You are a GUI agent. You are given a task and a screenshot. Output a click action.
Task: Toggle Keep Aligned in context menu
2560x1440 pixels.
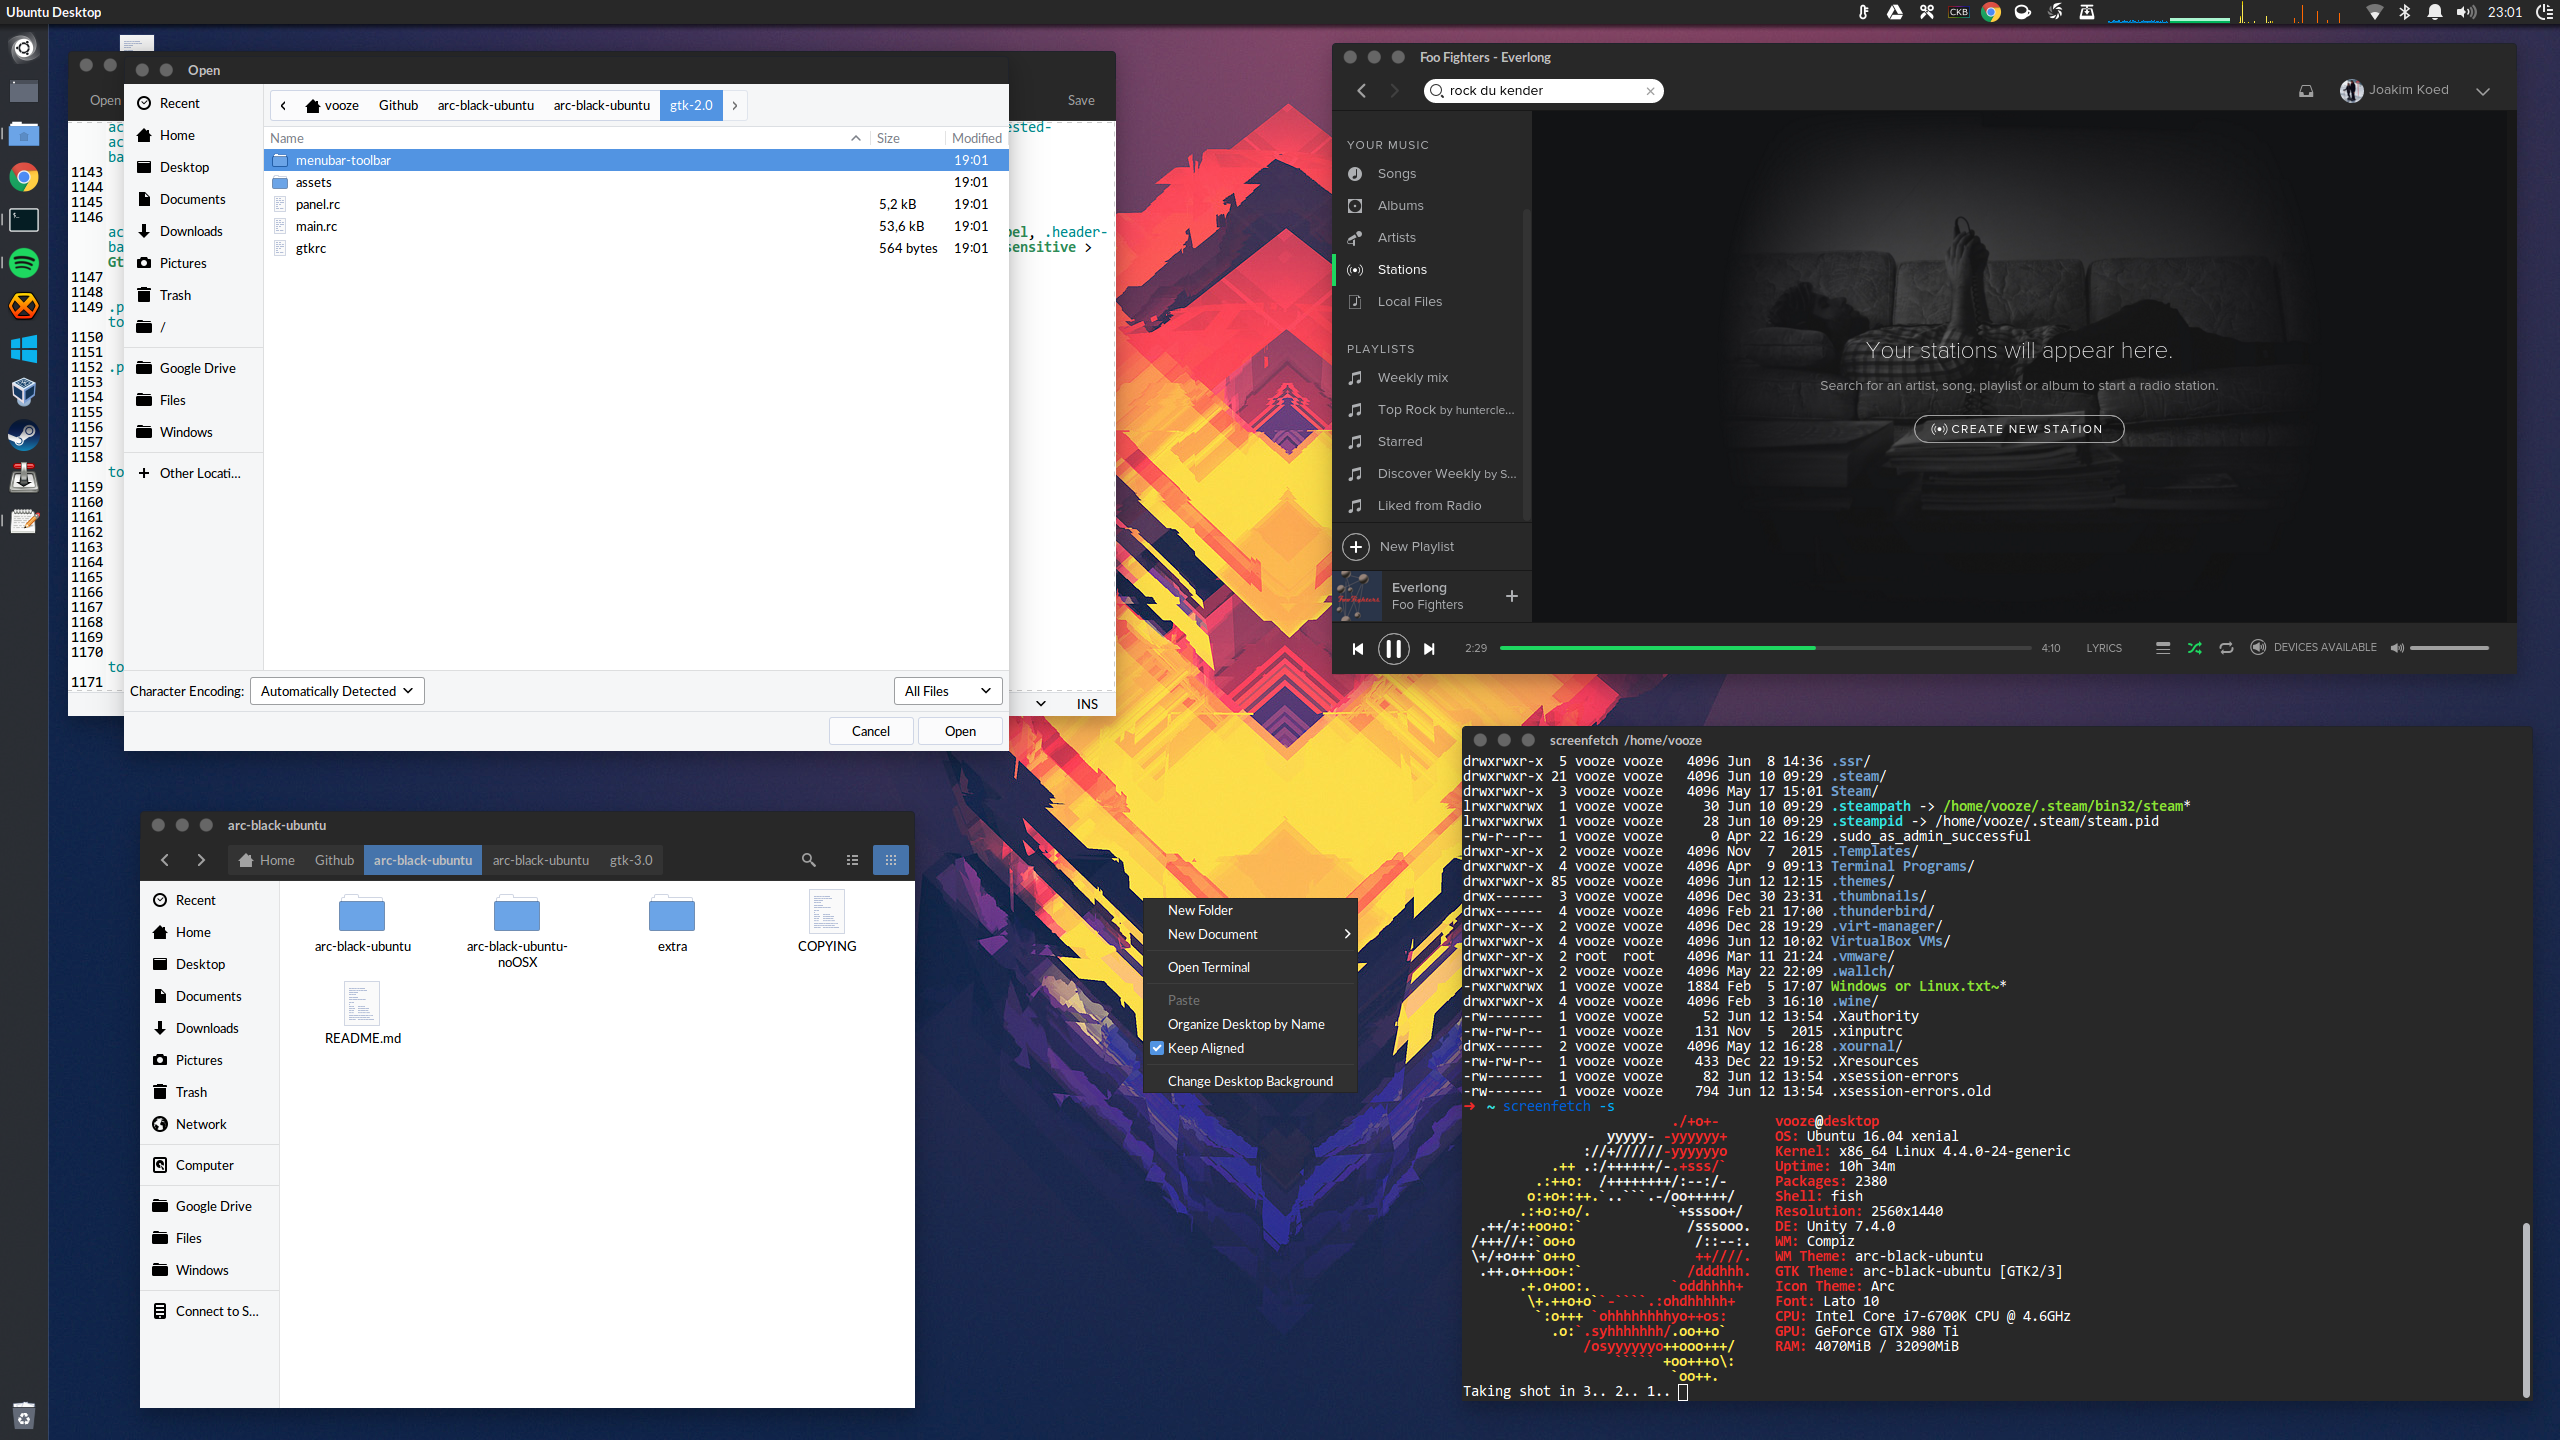[x=1206, y=1048]
